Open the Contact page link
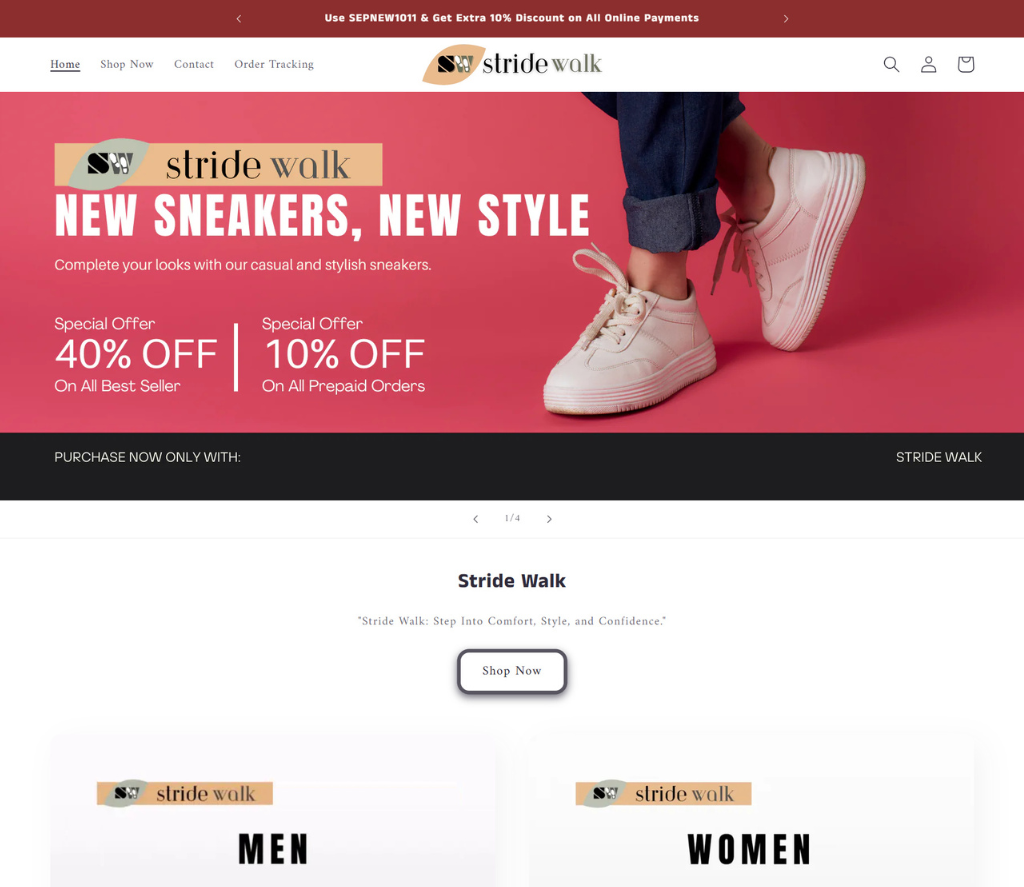Viewport: 1024px width, 887px height. tap(194, 64)
